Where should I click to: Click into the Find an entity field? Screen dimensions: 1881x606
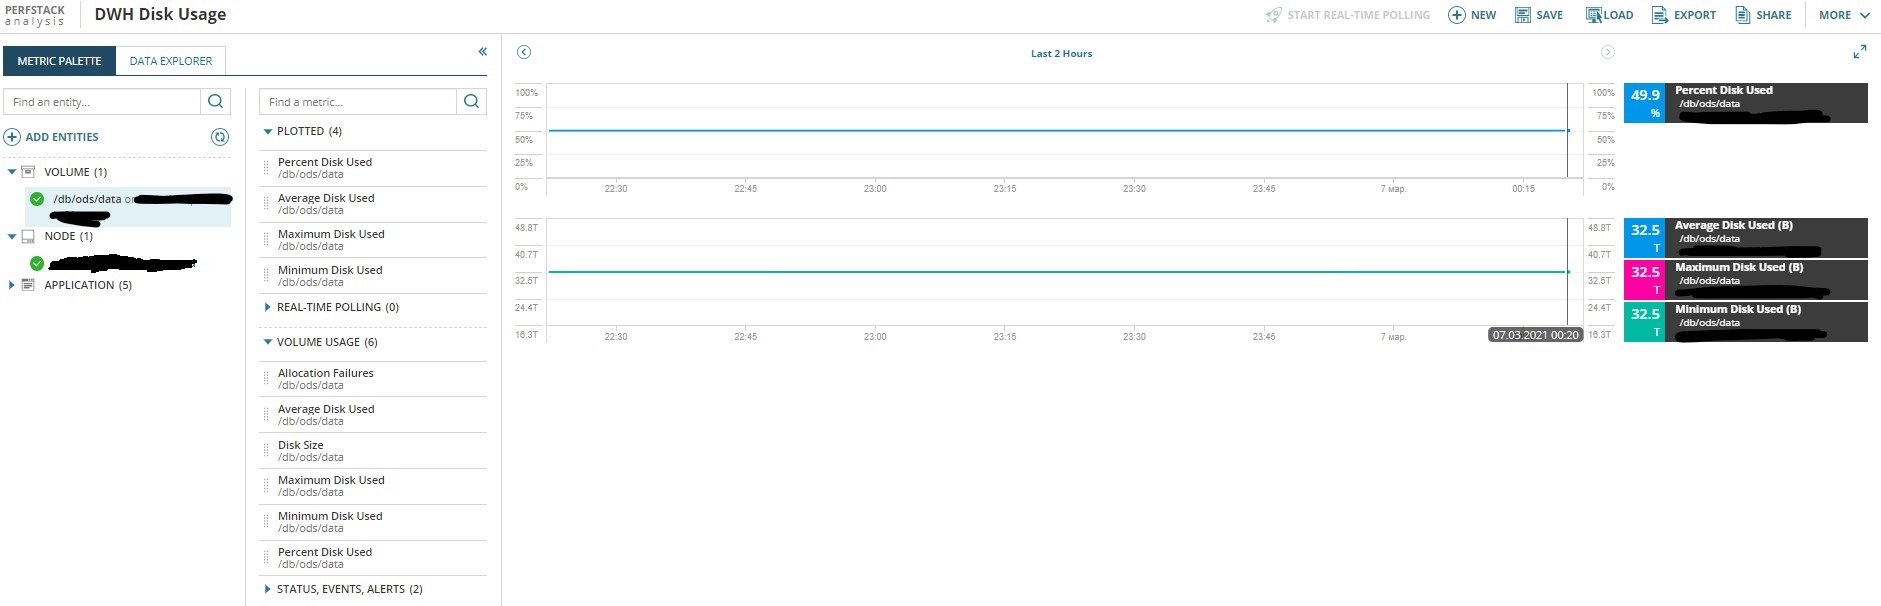[102, 101]
